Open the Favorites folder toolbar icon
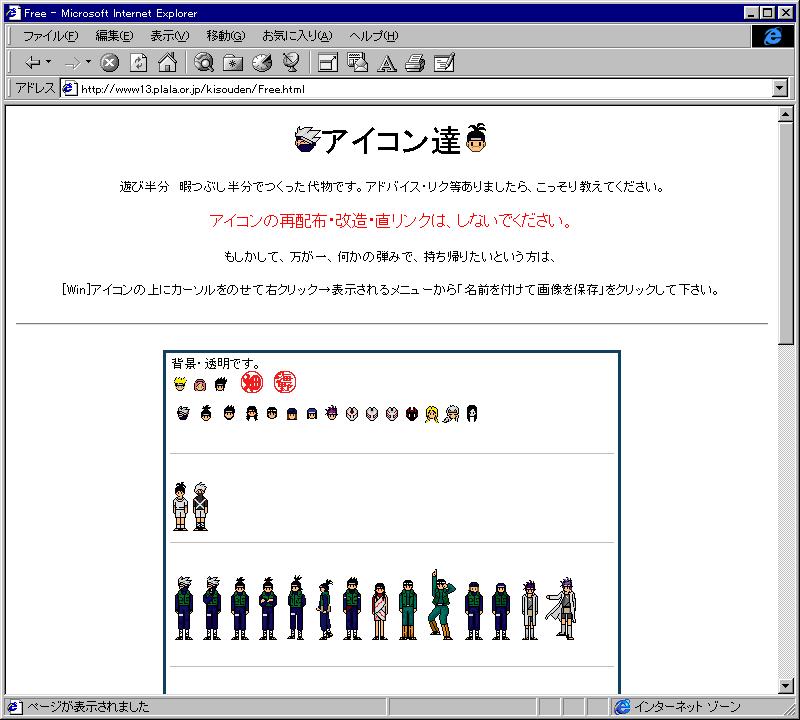This screenshot has height=720, width=800. 233,63
